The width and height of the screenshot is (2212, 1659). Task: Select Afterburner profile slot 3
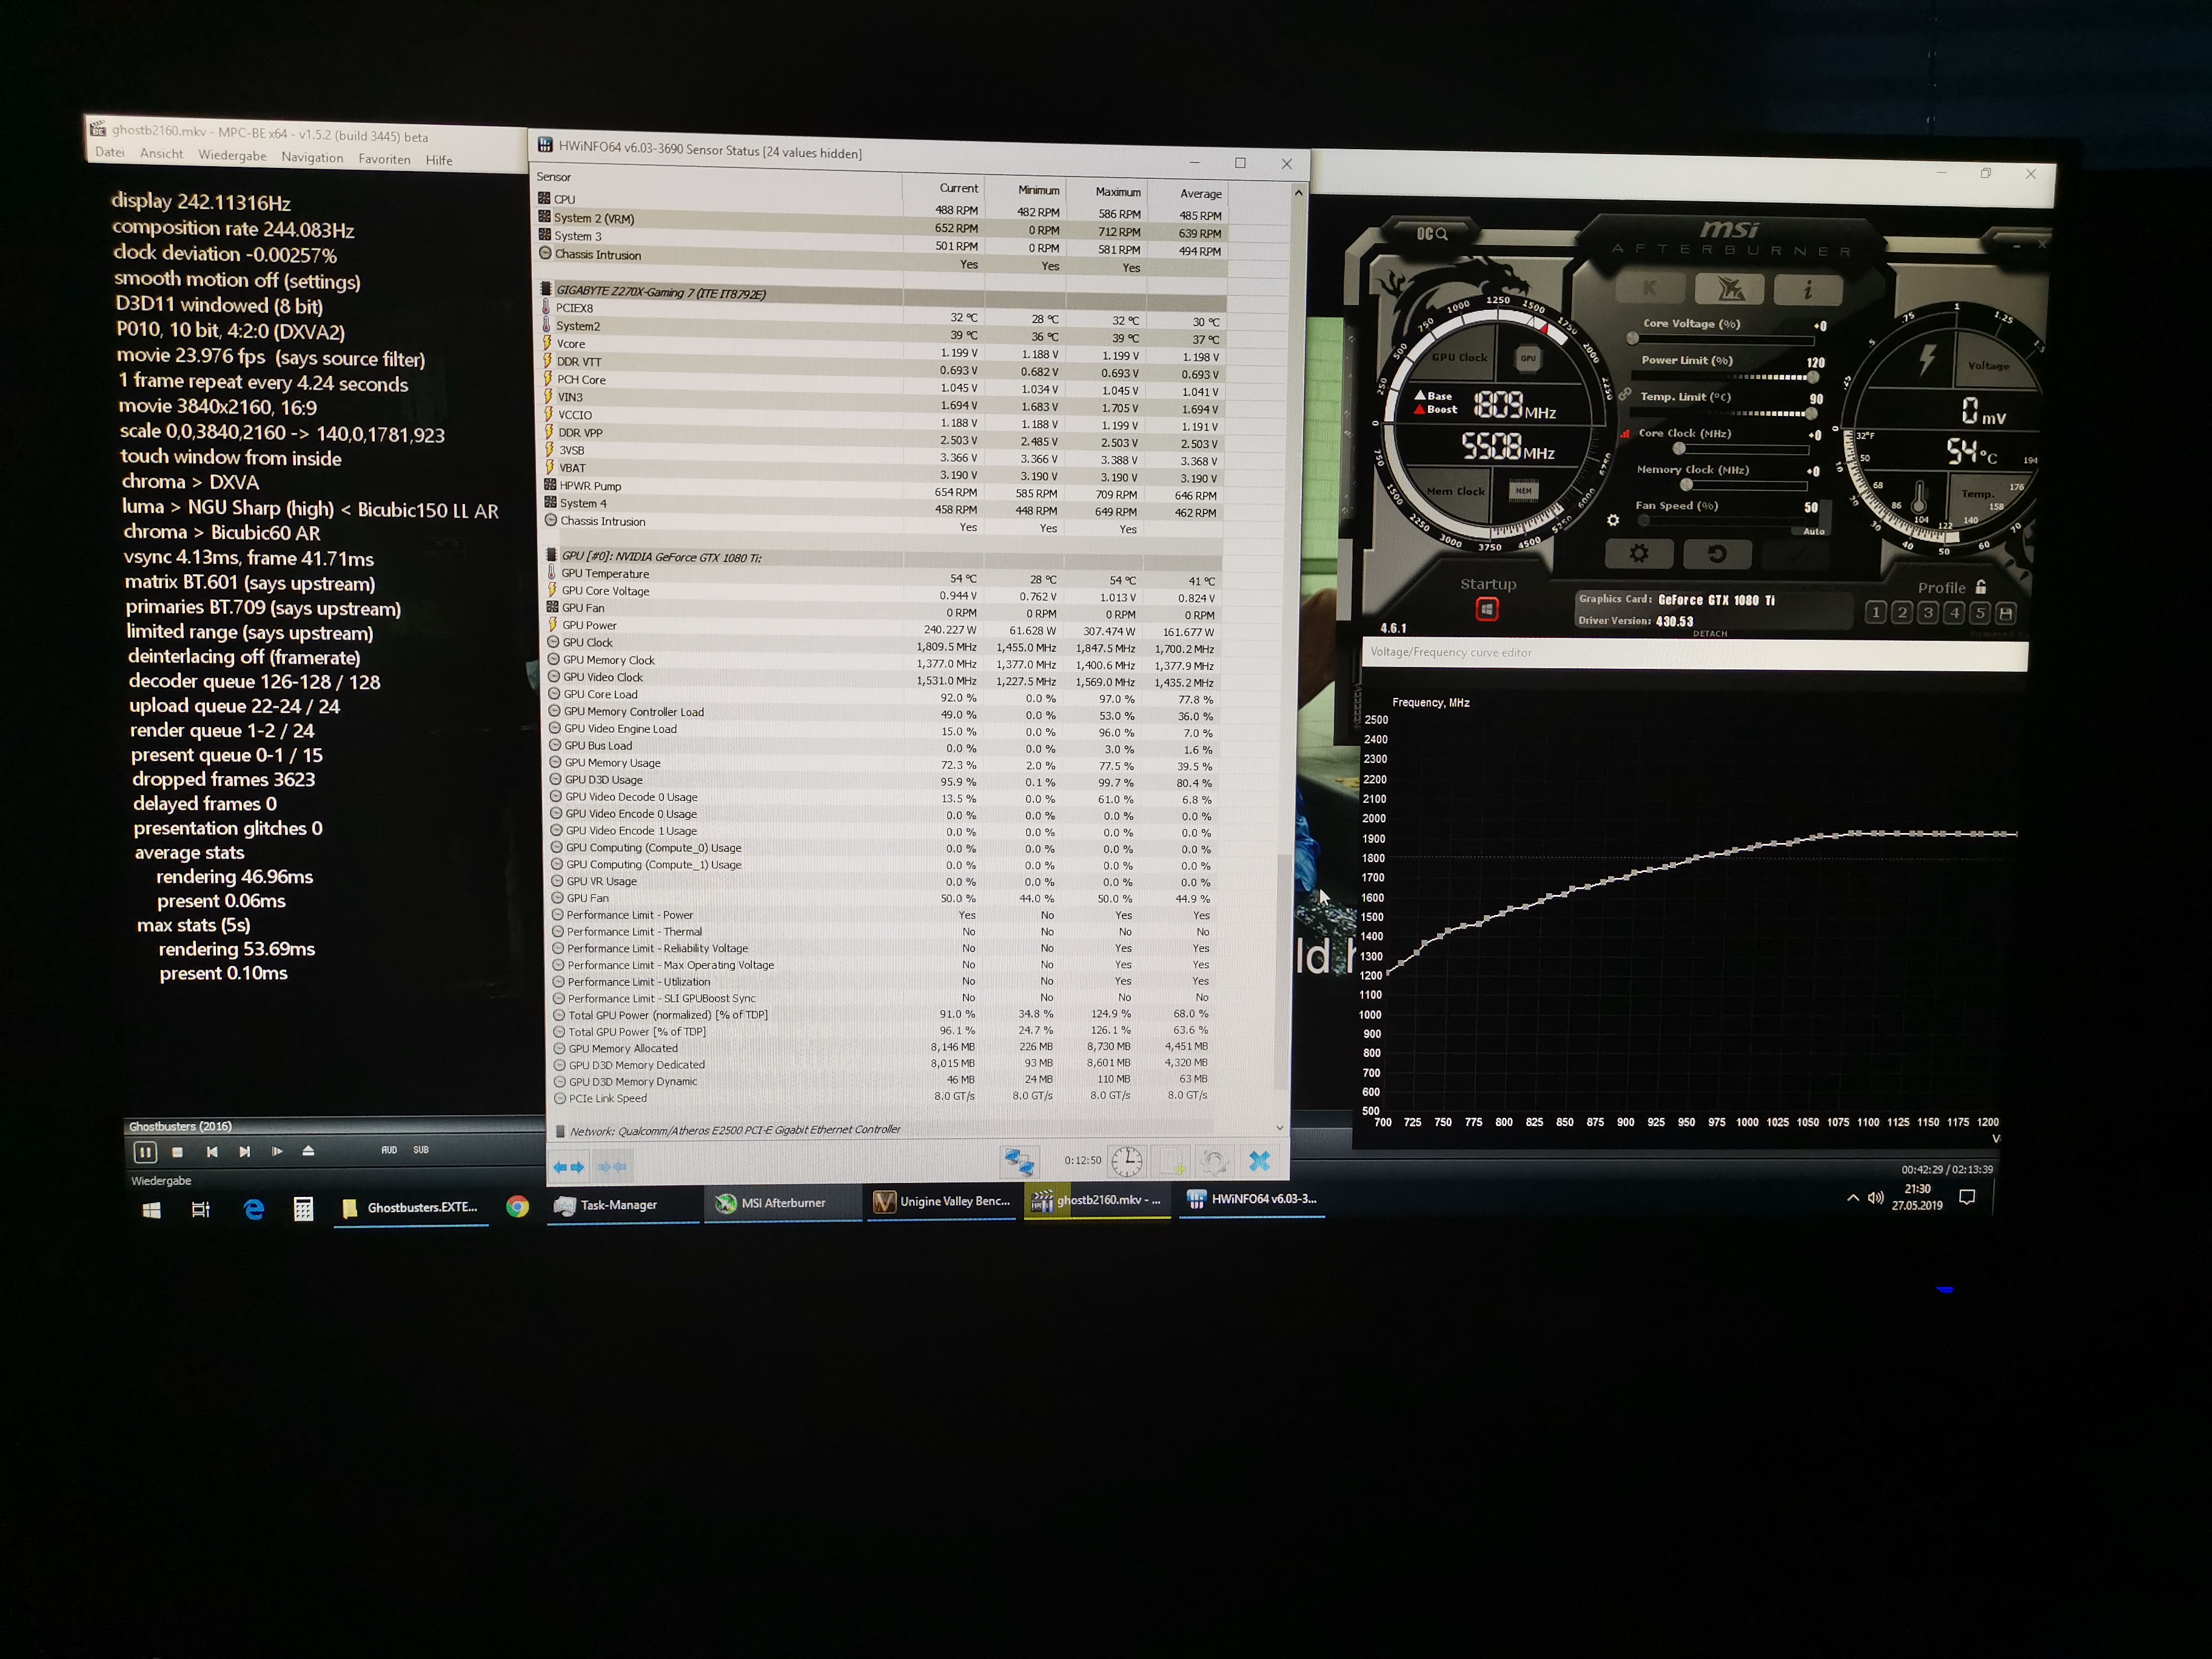tap(1928, 612)
